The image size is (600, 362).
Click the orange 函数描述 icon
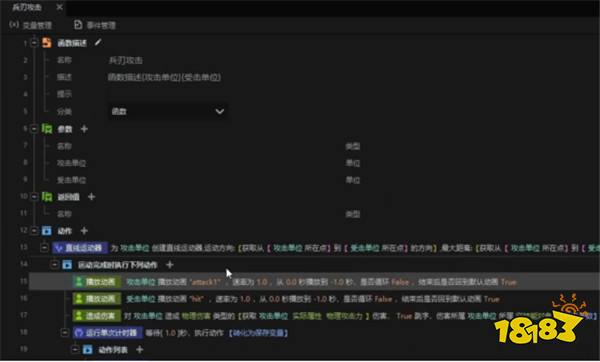pyautogui.click(x=47, y=42)
